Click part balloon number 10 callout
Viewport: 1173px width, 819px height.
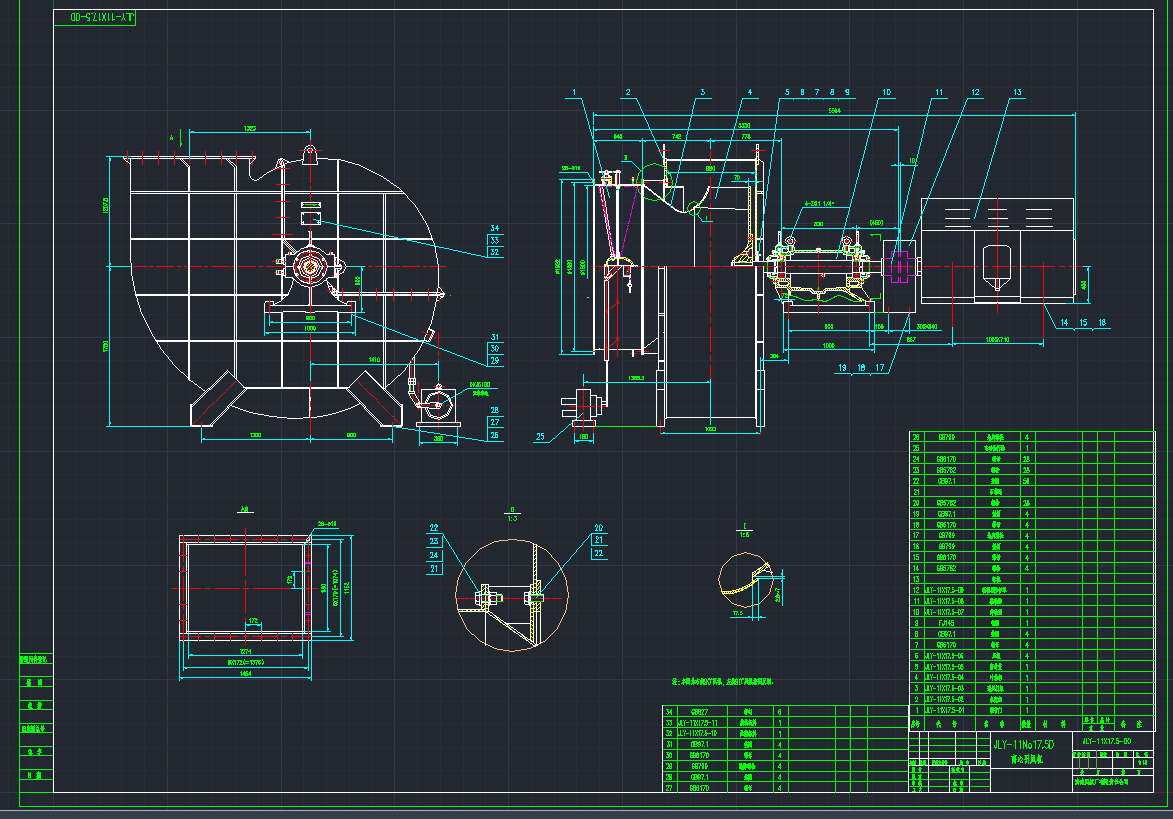[886, 92]
